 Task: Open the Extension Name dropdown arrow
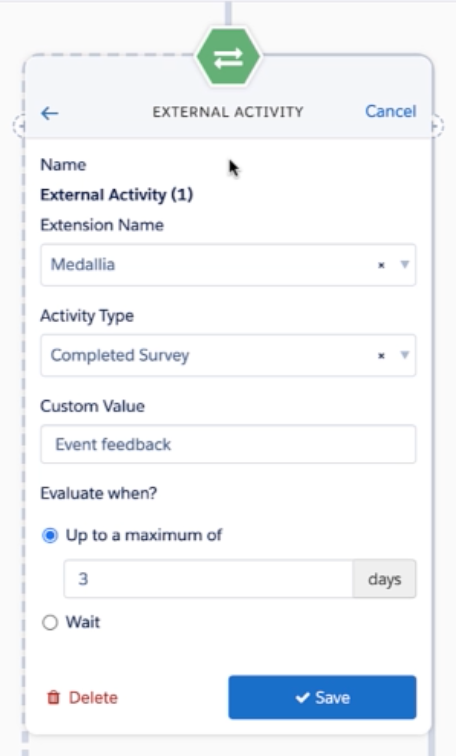pyautogui.click(x=404, y=265)
